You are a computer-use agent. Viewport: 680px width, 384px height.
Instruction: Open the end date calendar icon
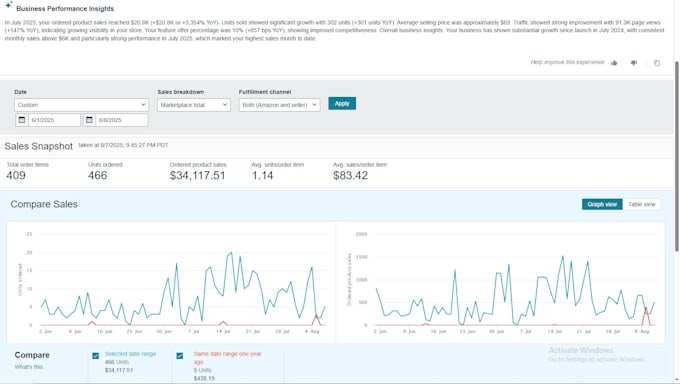[x=89, y=120]
